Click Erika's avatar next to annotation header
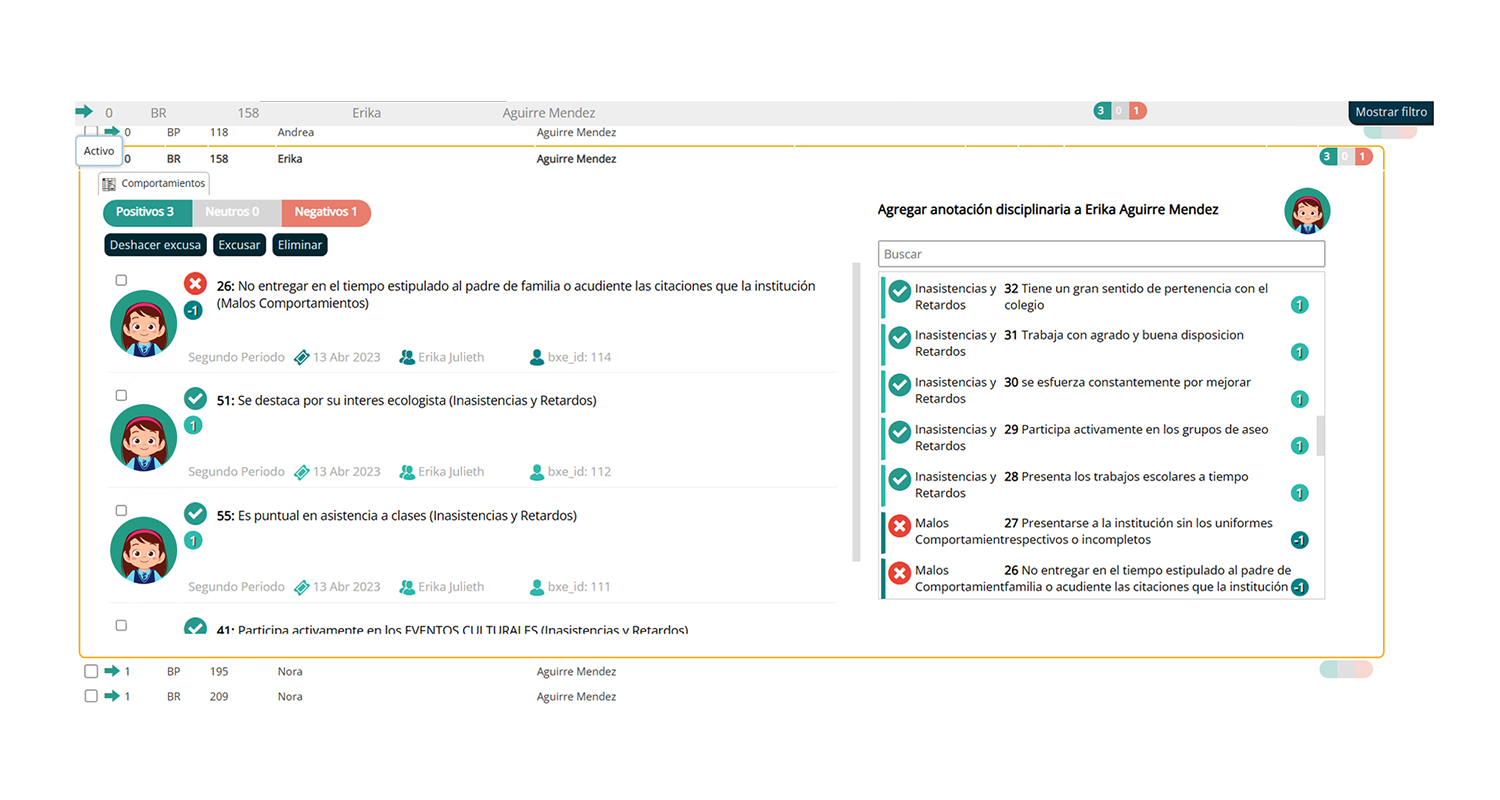 click(x=1307, y=211)
